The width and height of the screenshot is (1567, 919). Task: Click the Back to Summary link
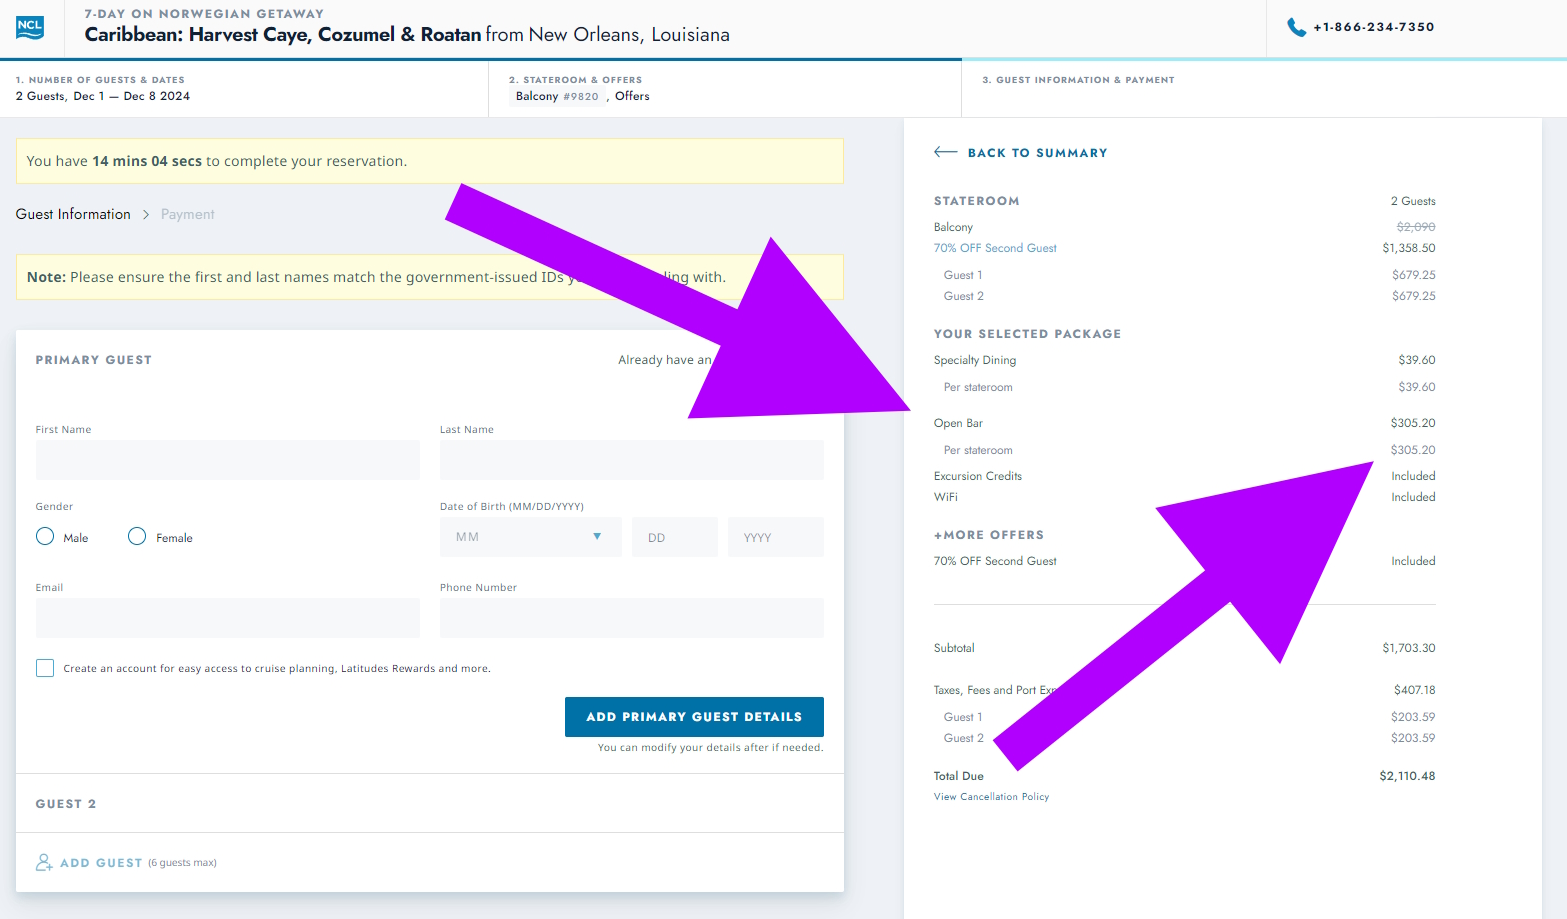(1037, 153)
